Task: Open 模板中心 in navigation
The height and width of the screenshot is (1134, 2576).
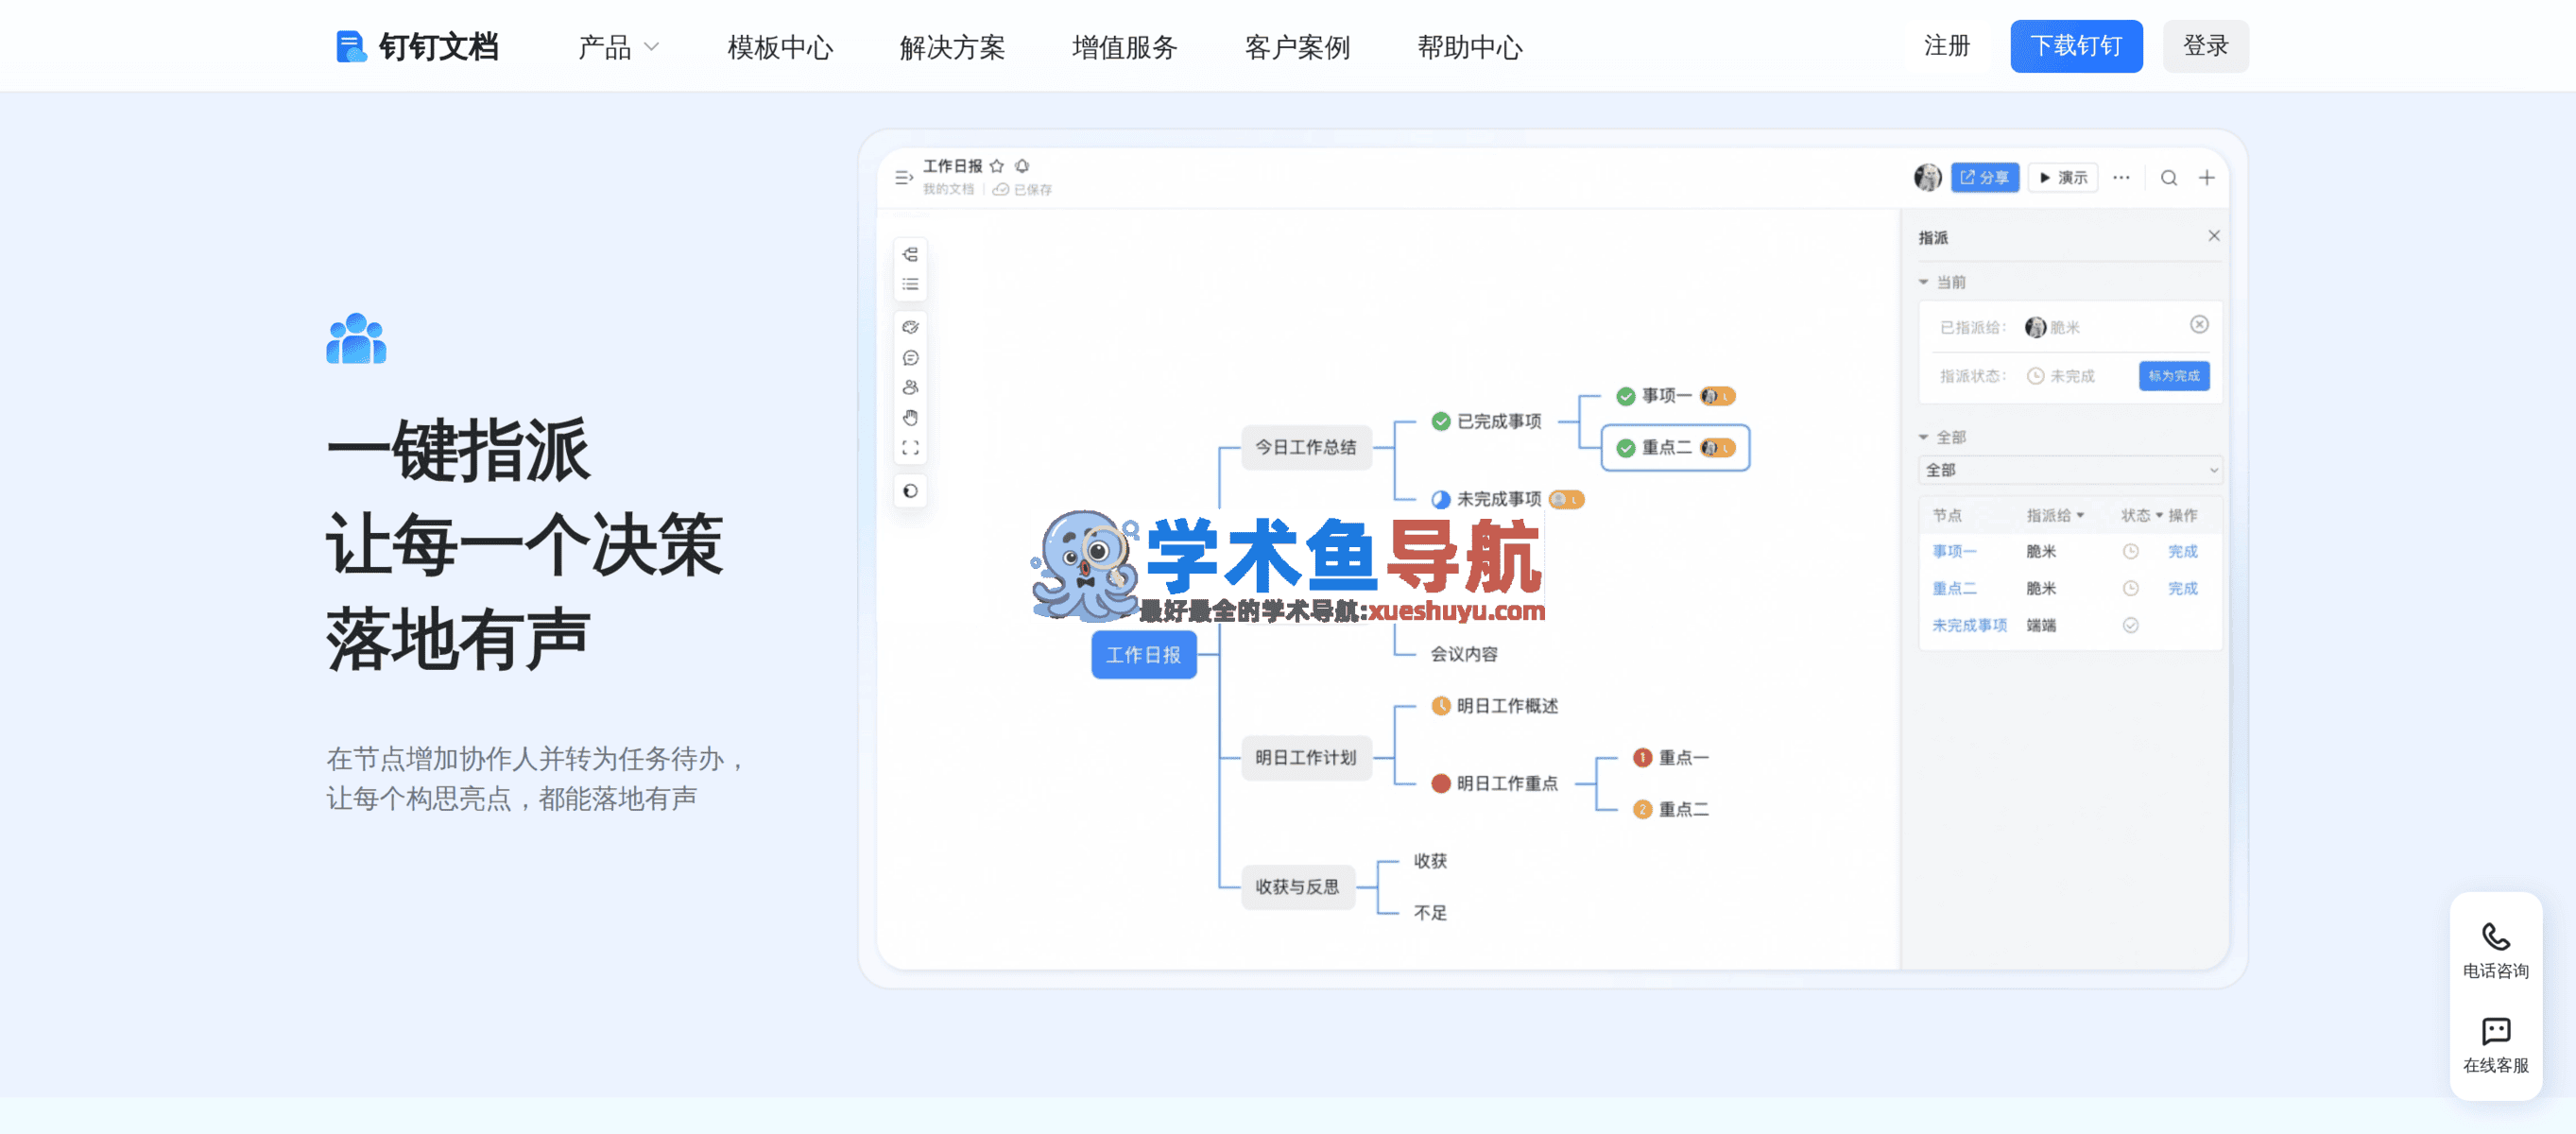Action: (780, 47)
